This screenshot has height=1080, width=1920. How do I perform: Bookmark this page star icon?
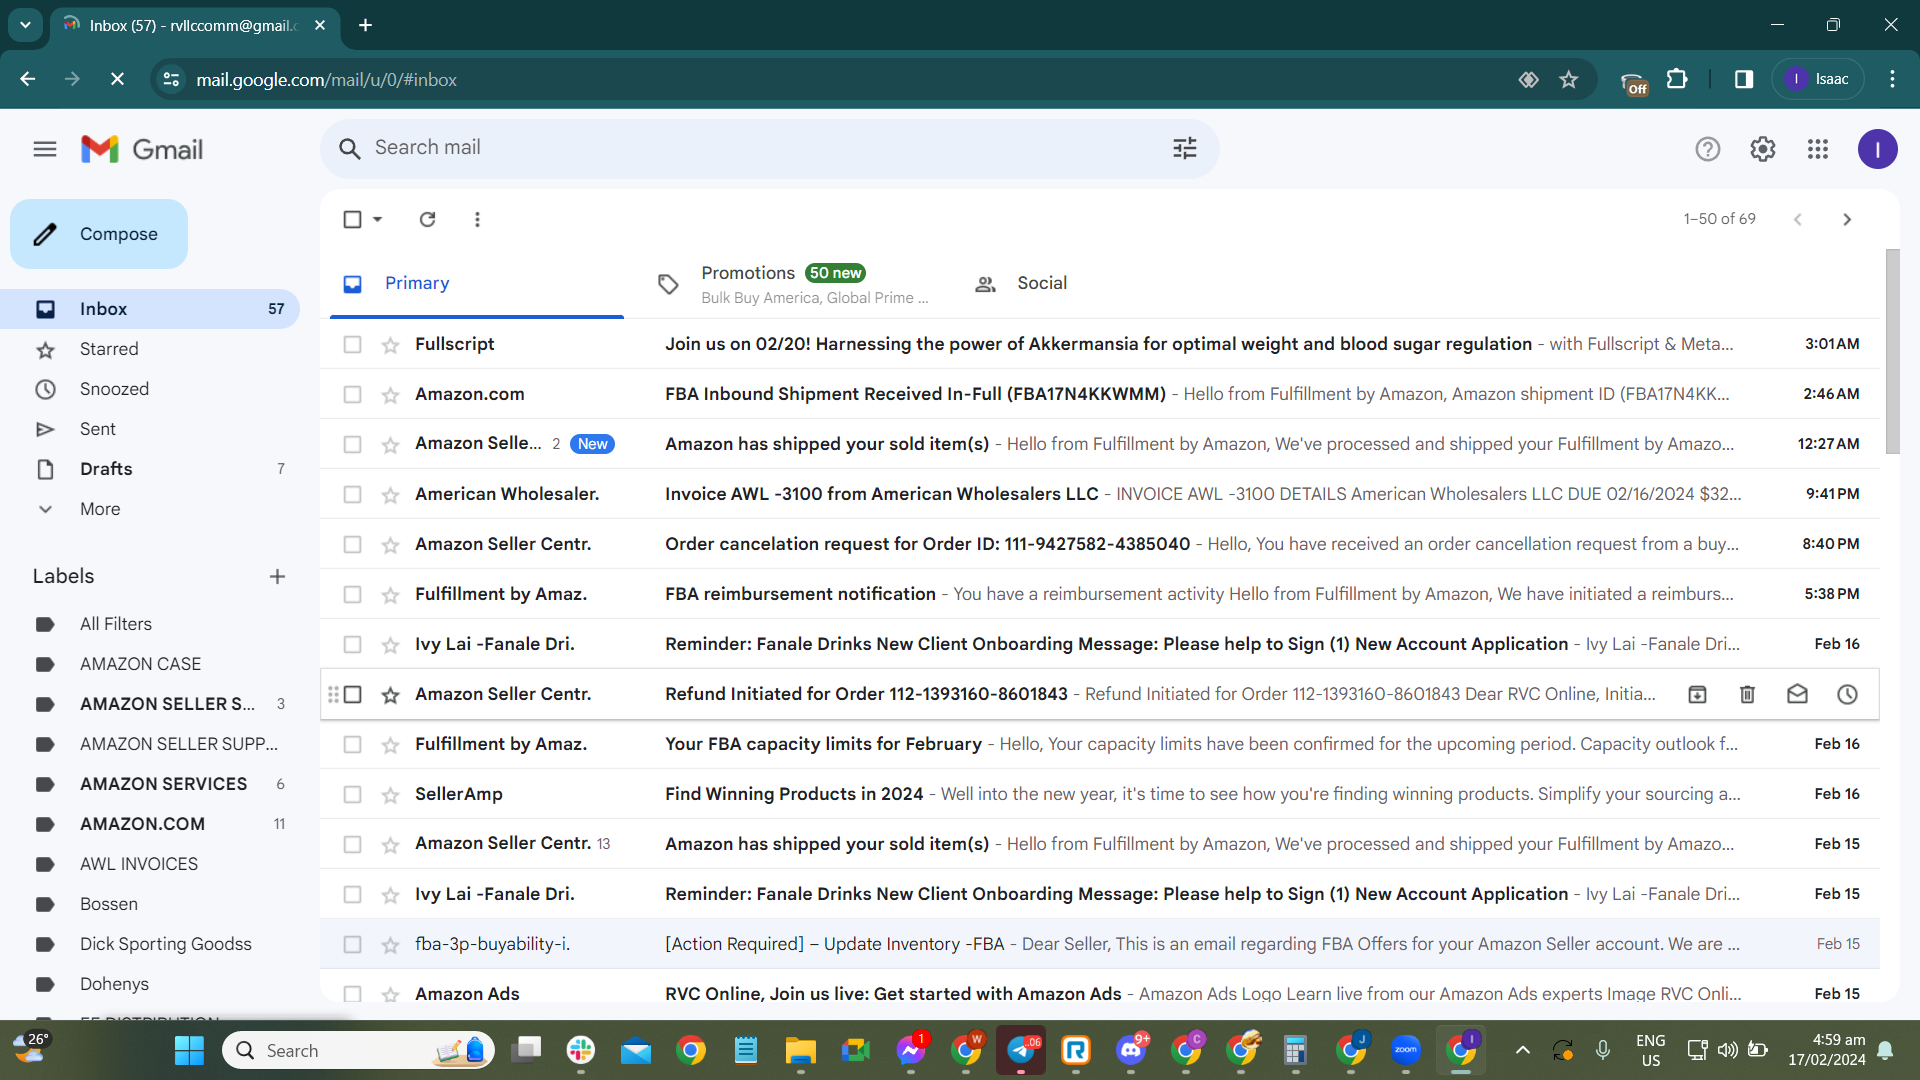coord(1568,79)
